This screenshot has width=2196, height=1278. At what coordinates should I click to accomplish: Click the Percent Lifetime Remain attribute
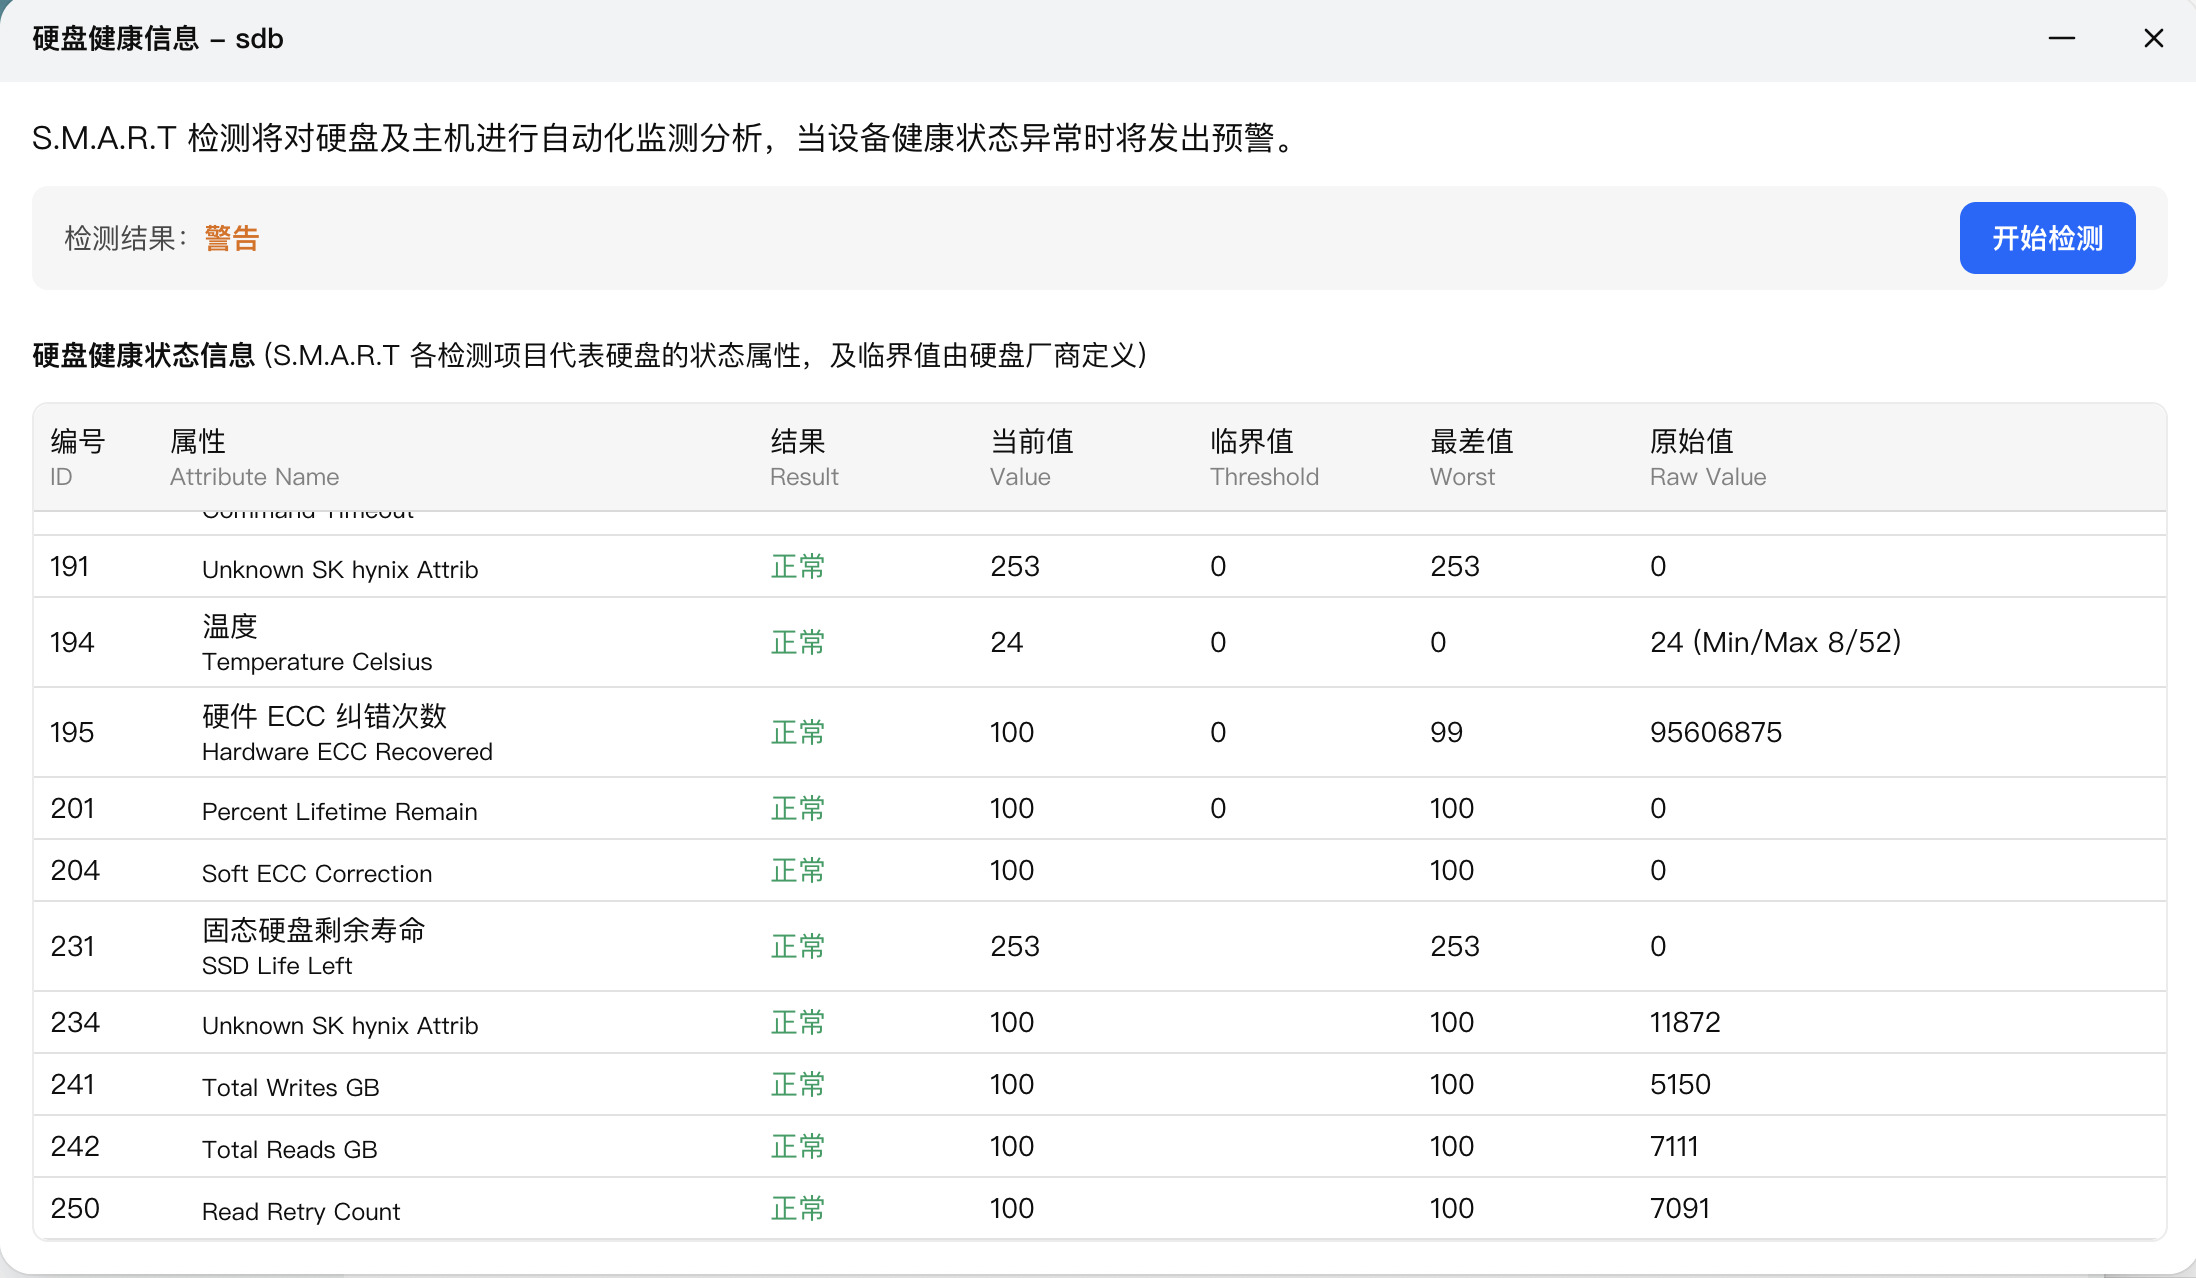click(x=339, y=811)
